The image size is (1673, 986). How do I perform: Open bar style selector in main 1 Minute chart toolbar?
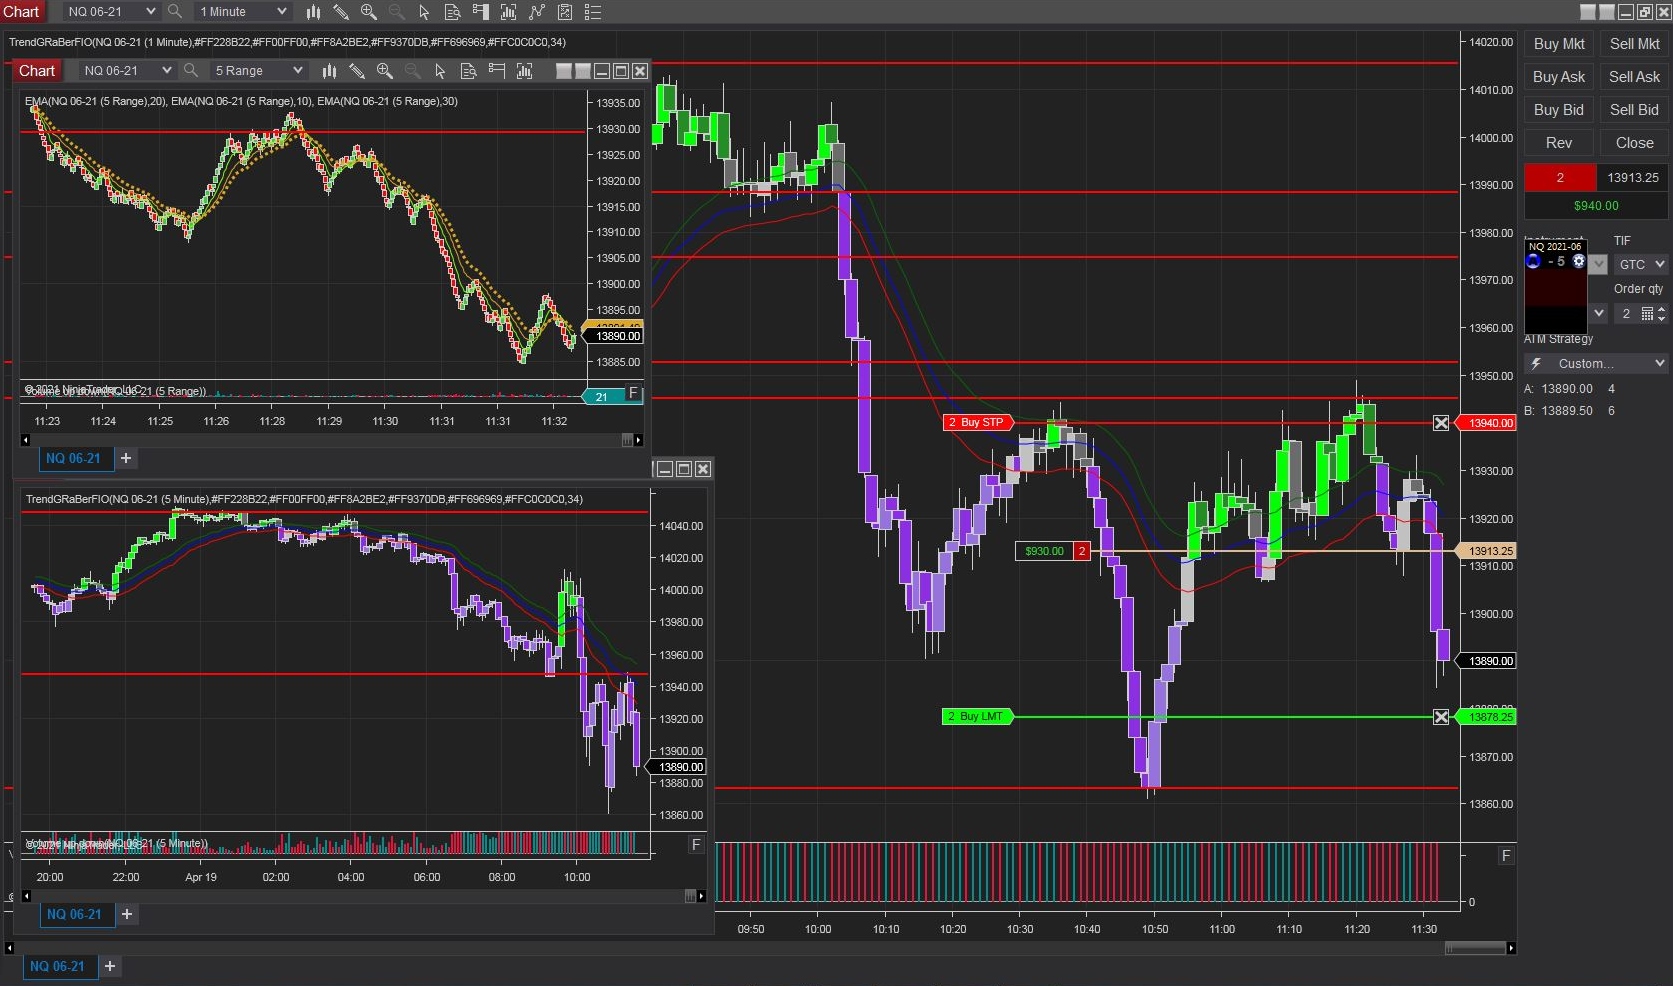313,12
